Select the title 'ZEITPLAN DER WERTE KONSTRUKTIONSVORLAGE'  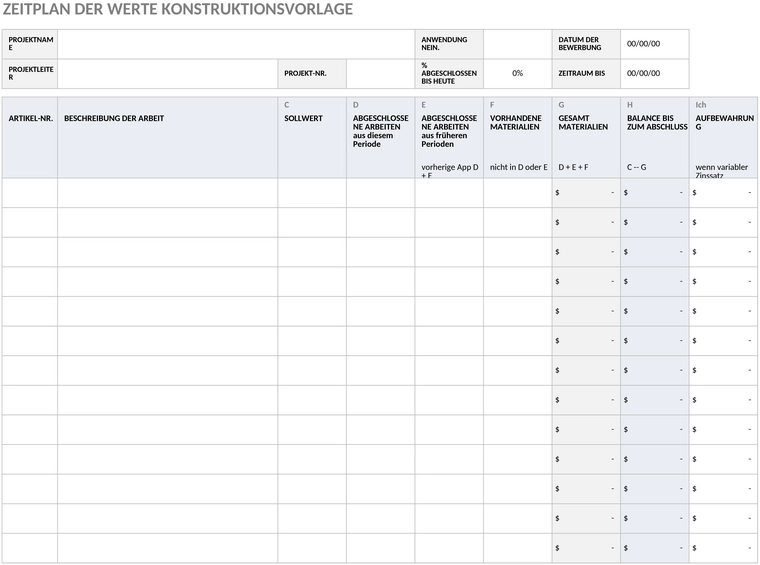pos(178,9)
